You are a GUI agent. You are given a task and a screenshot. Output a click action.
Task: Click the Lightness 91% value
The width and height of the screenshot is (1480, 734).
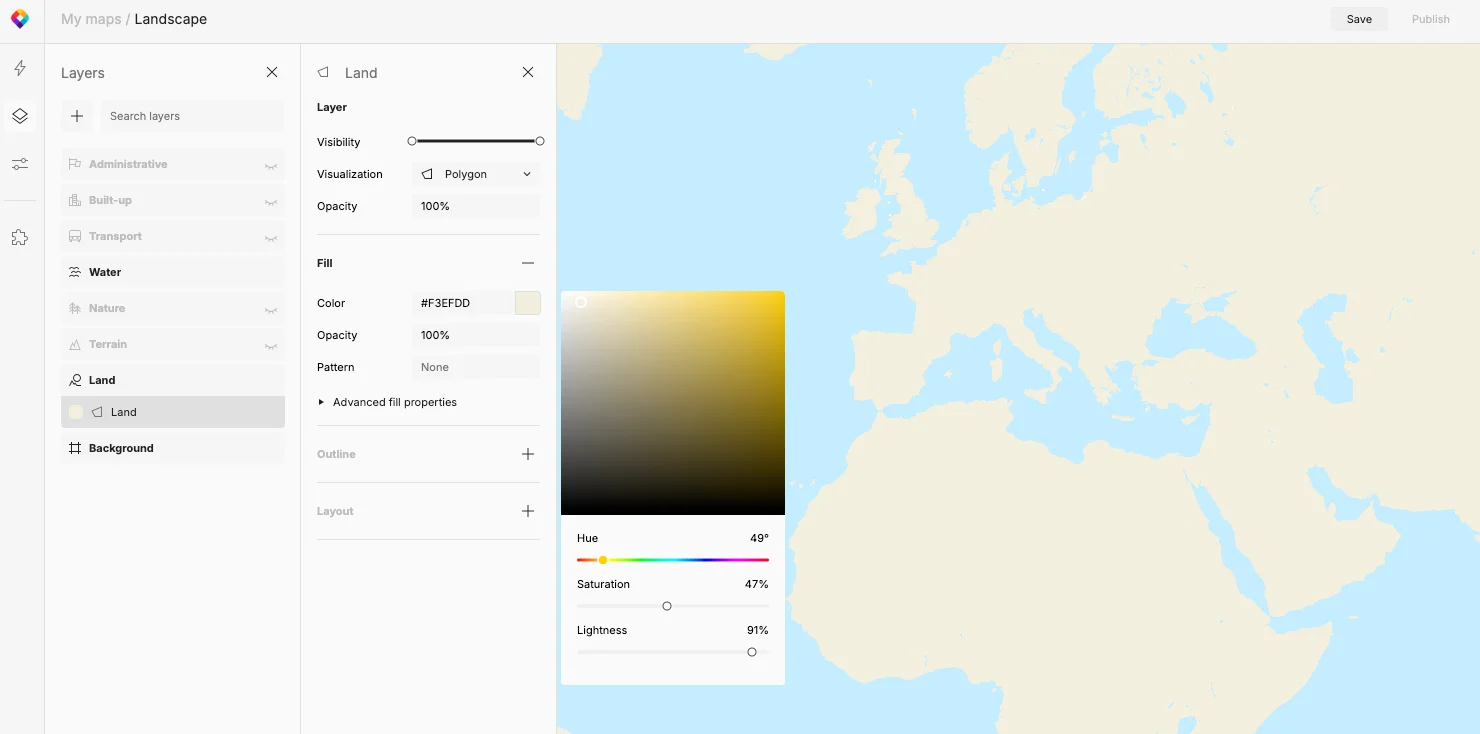tap(757, 630)
